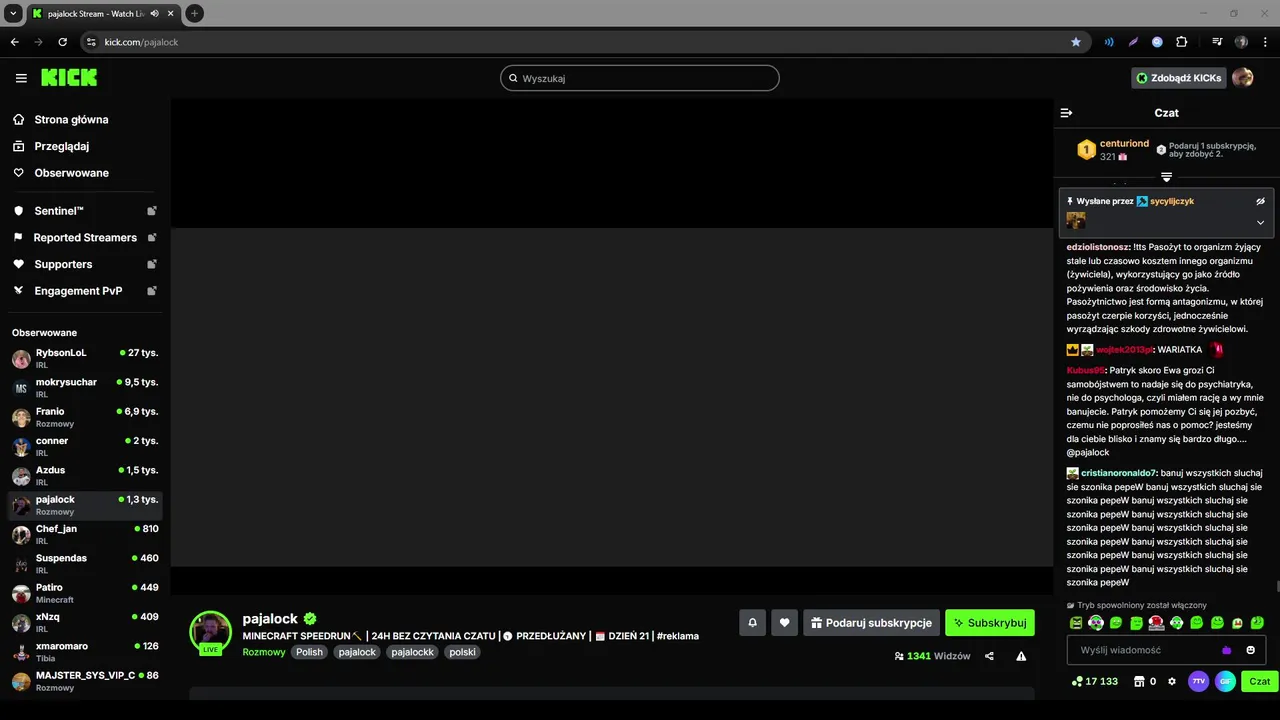Open Supporters in the sidebar
Screen dimensions: 1280x720
(85, 264)
